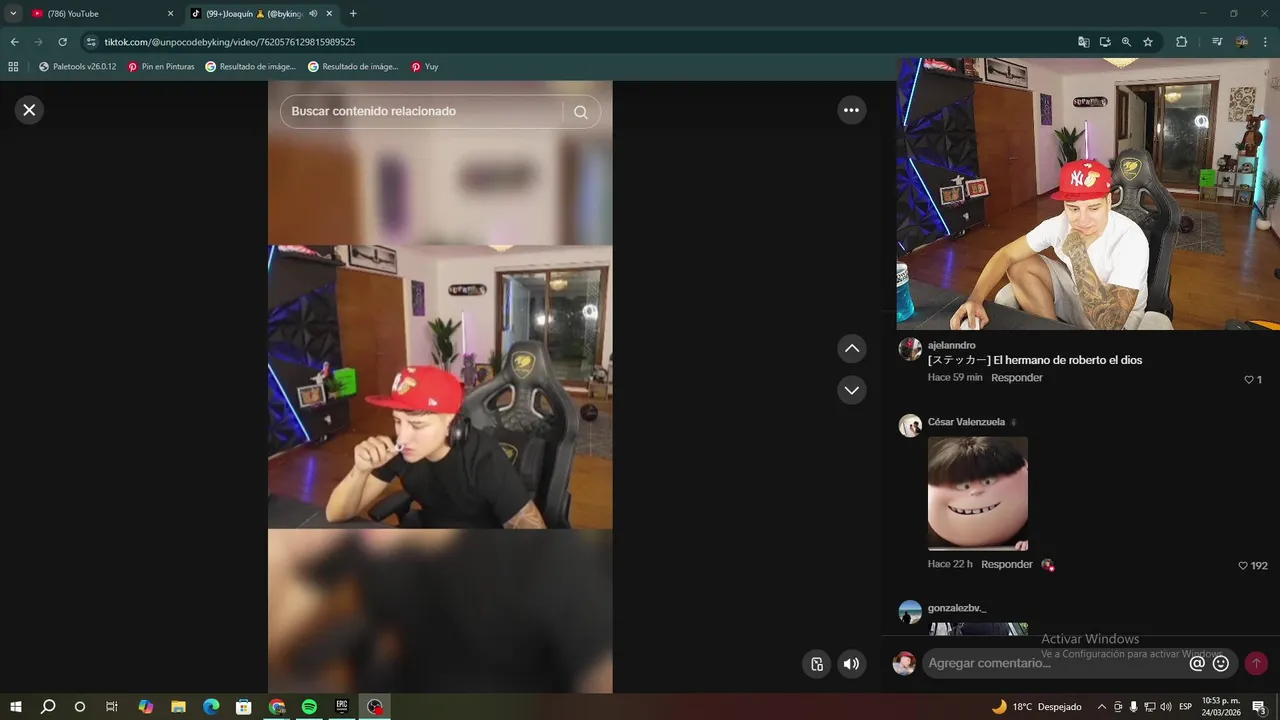Mute the TikTok tab via audio indicator
Viewport: 1280px width, 720px height.
click(x=313, y=14)
